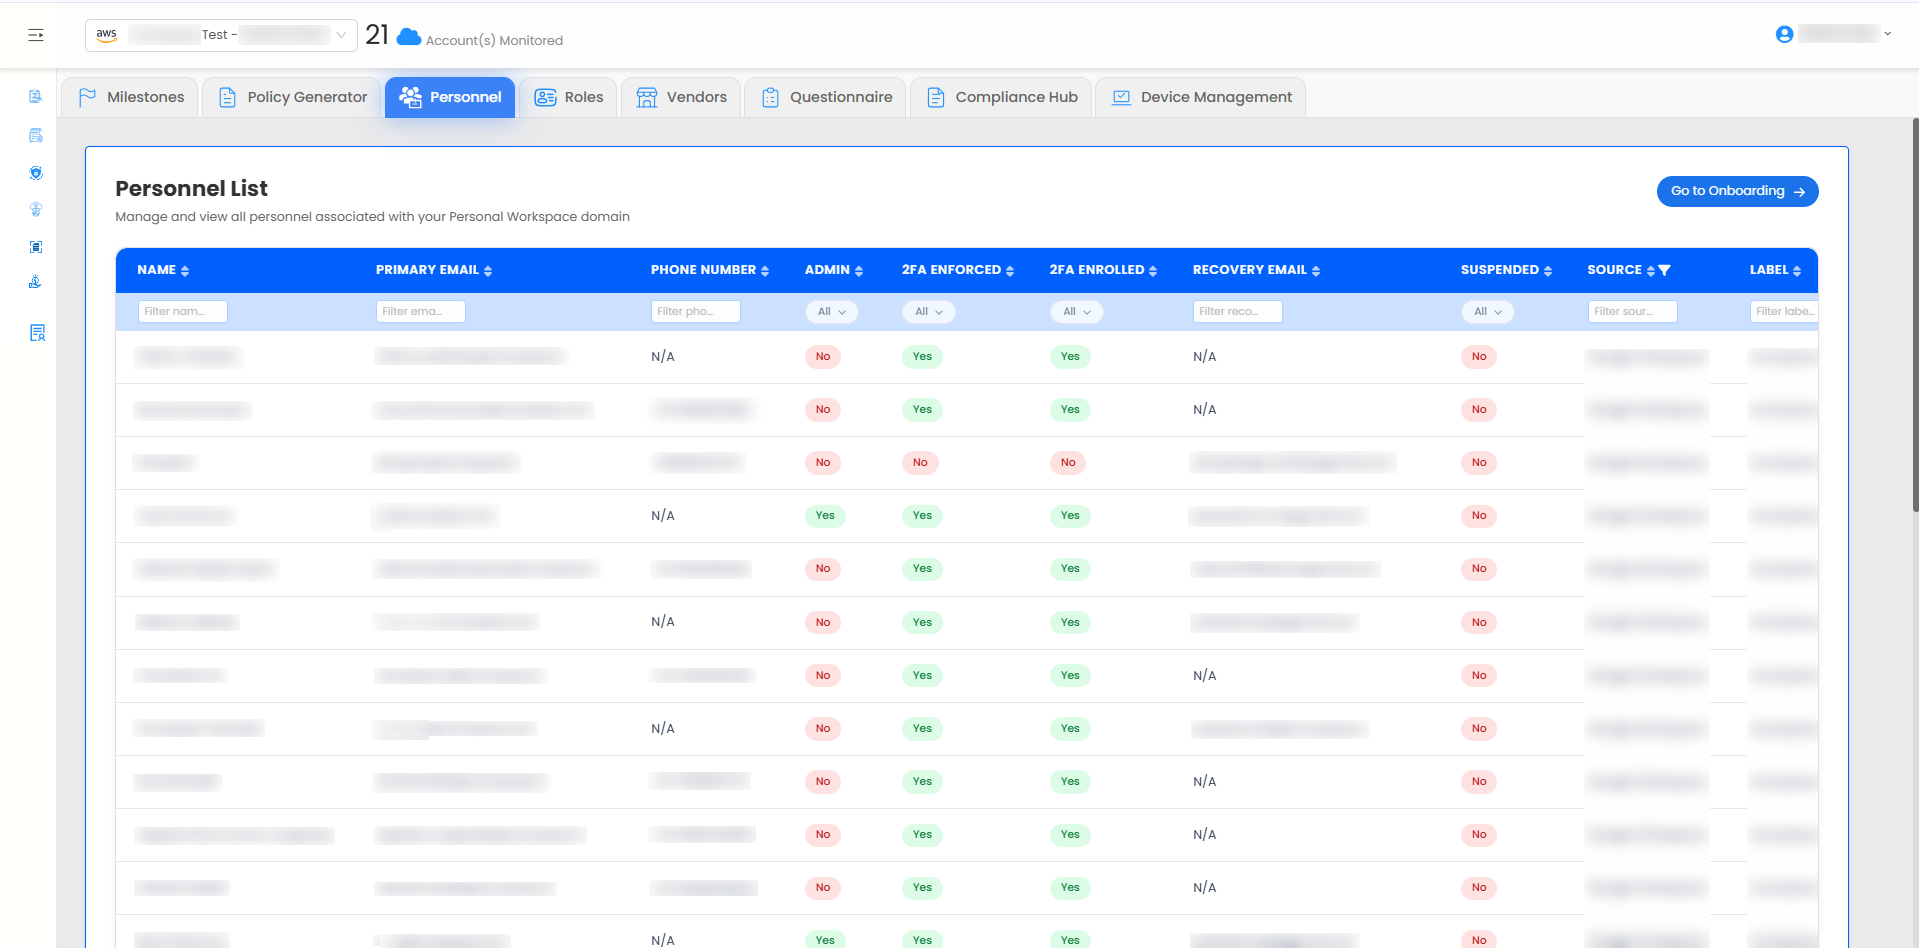The image size is (1919, 948).
Task: Switch to the Roles tab
Action: [569, 97]
